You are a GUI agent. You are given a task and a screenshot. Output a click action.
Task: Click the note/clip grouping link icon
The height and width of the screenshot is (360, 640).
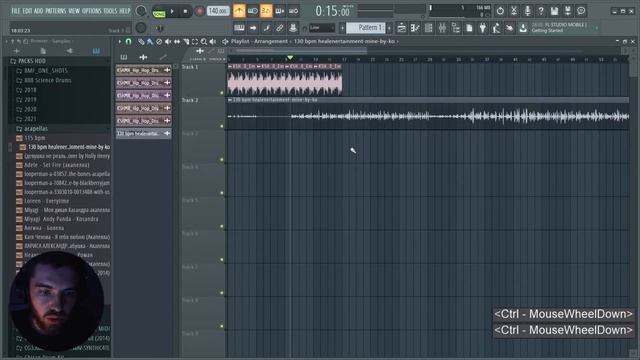[280, 28]
